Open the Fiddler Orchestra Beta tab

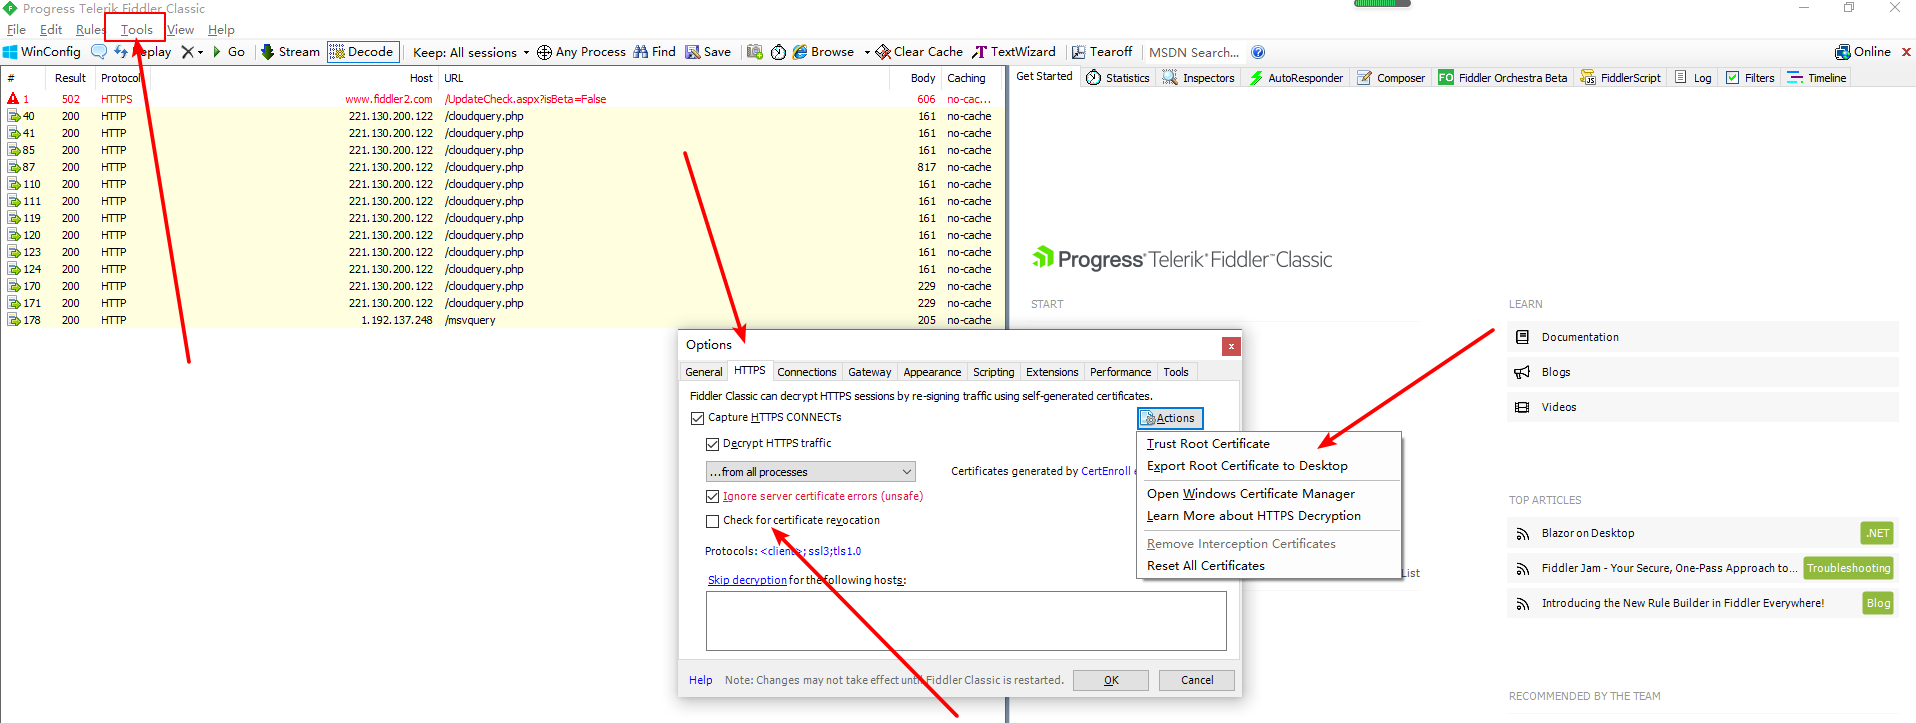coord(1503,78)
